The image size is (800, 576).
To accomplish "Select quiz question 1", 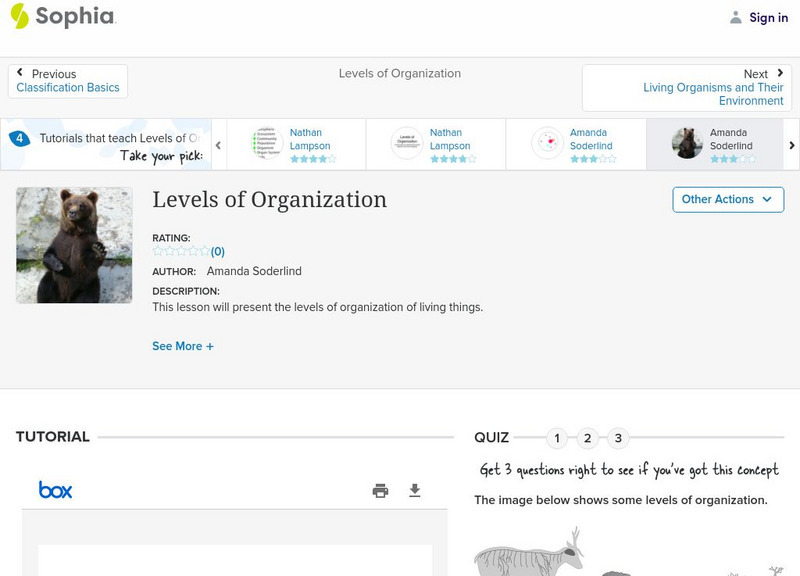I will pos(557,438).
